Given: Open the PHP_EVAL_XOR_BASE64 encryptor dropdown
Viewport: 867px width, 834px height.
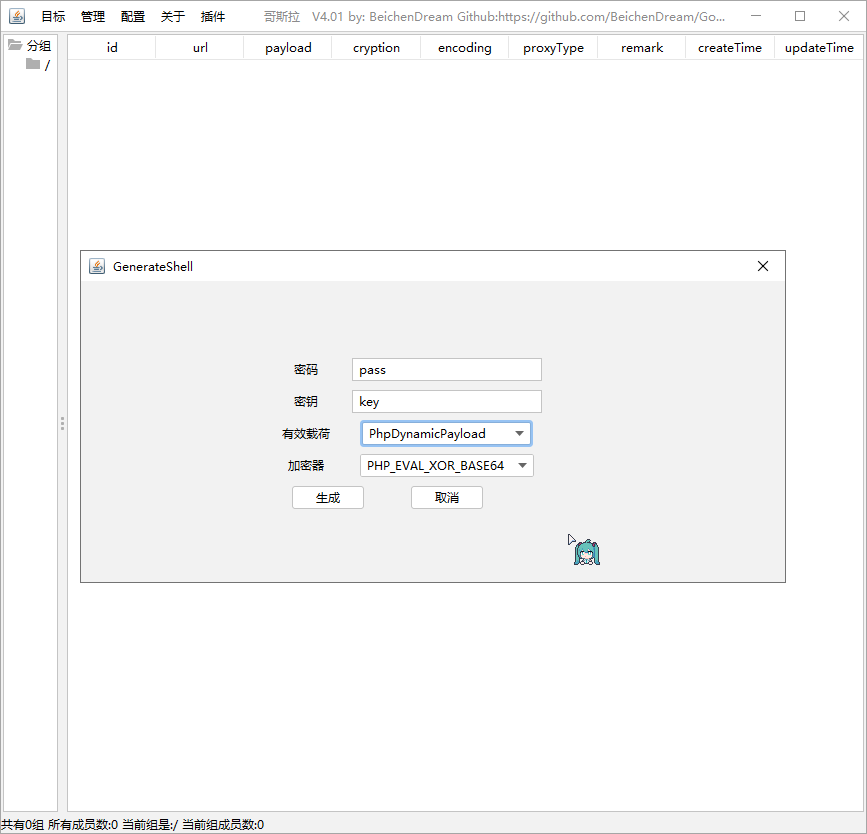Looking at the screenshot, I should [x=446, y=465].
